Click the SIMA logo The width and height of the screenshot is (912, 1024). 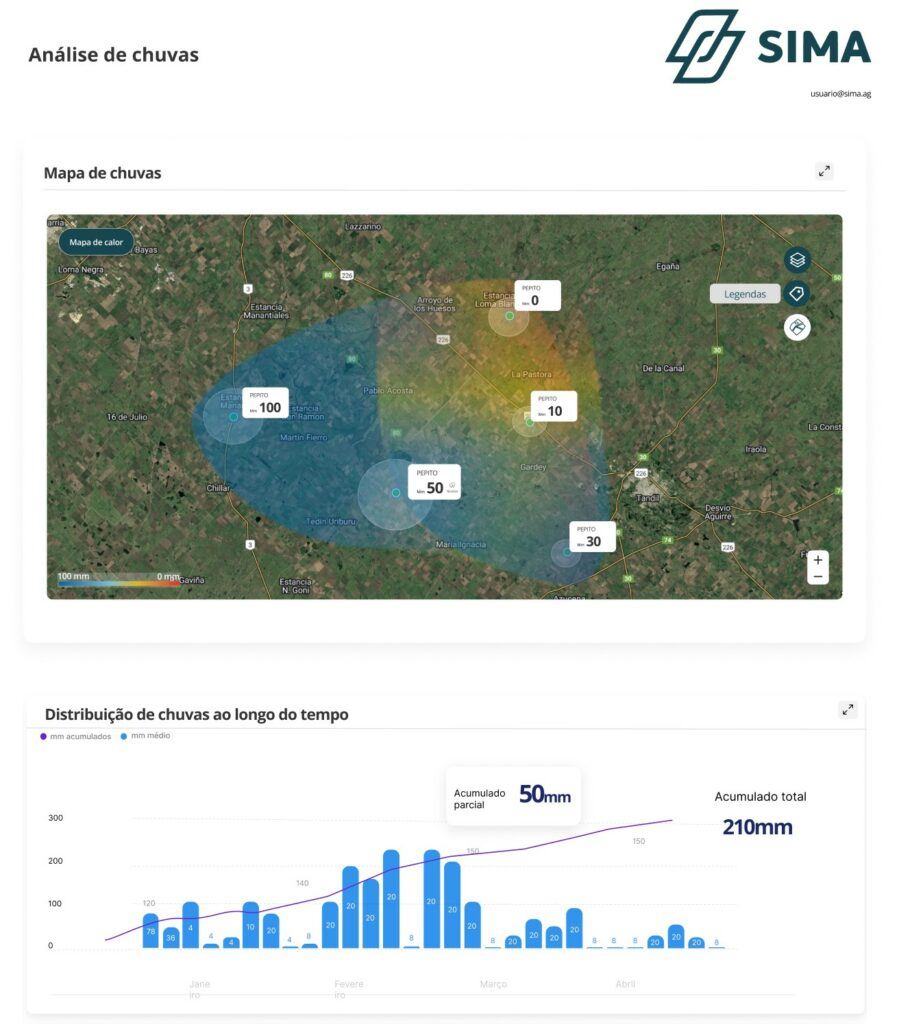click(768, 47)
